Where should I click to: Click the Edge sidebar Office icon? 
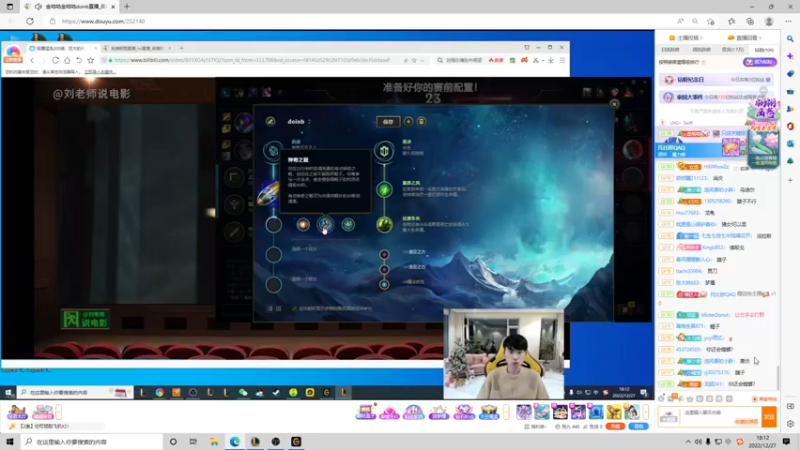(790, 126)
